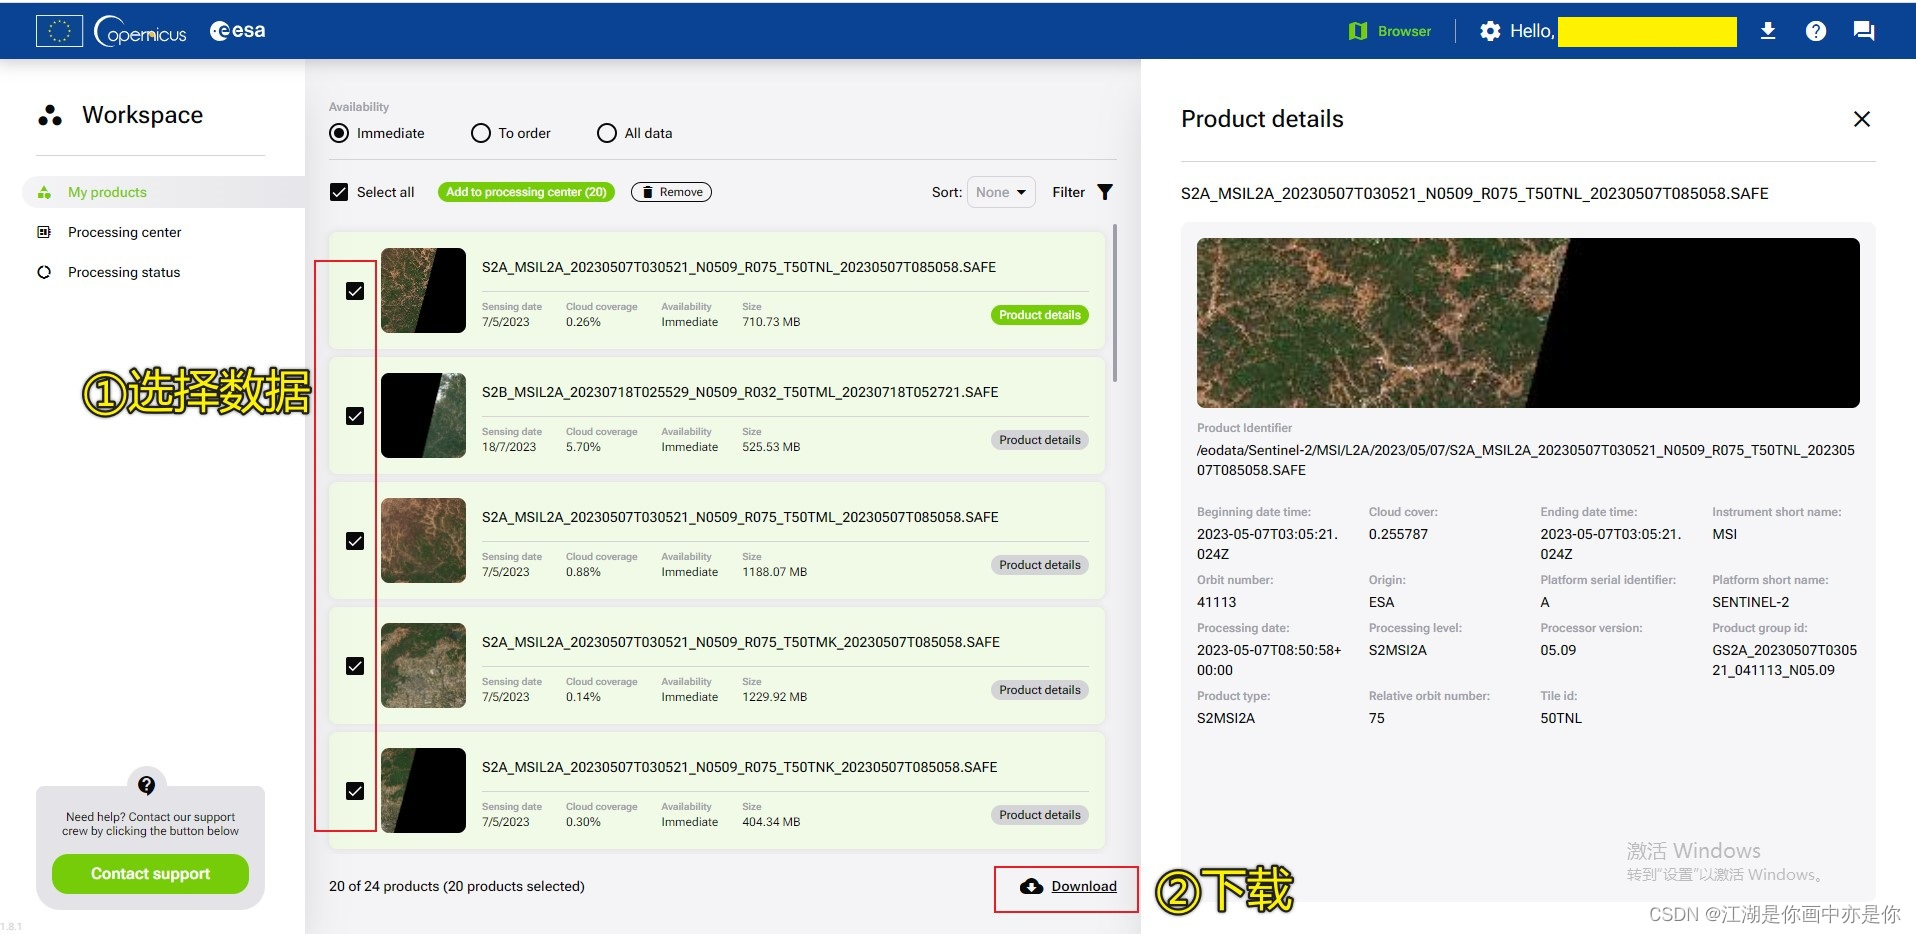The image size is (1916, 934).
Task: Click the Processing center sidebar icon
Action: (44, 232)
